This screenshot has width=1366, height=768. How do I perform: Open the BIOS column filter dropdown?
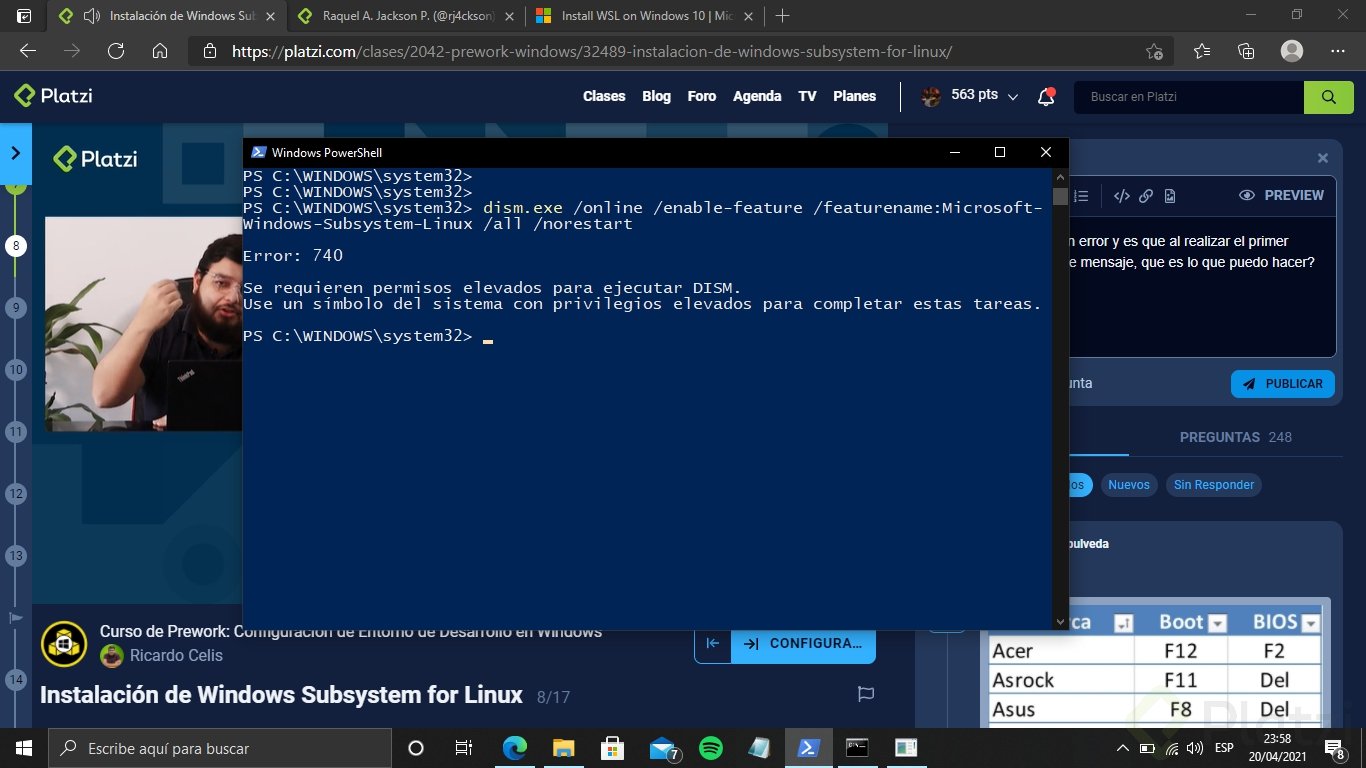(1310, 624)
